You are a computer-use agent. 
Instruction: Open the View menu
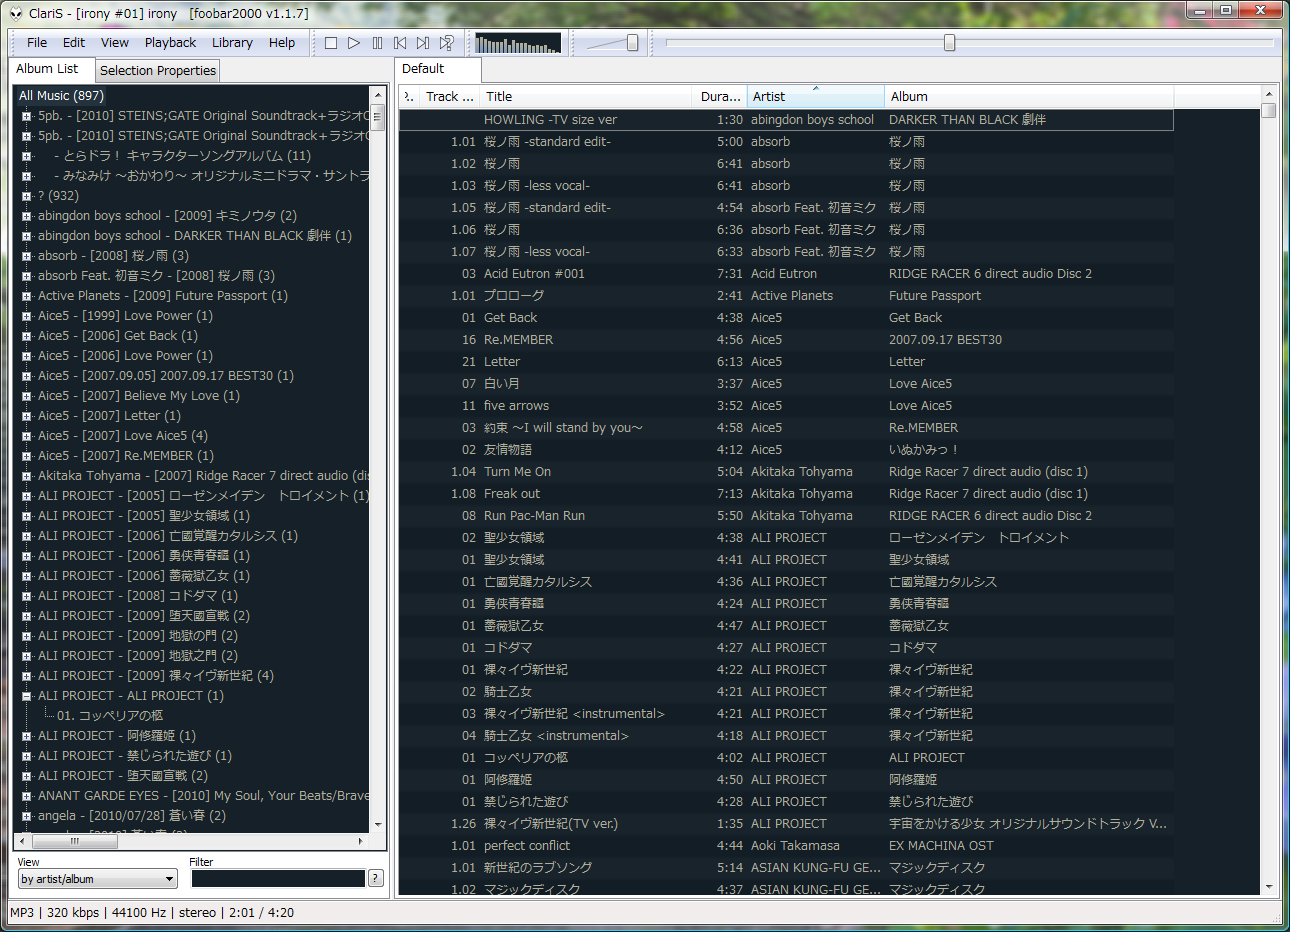pyautogui.click(x=115, y=43)
